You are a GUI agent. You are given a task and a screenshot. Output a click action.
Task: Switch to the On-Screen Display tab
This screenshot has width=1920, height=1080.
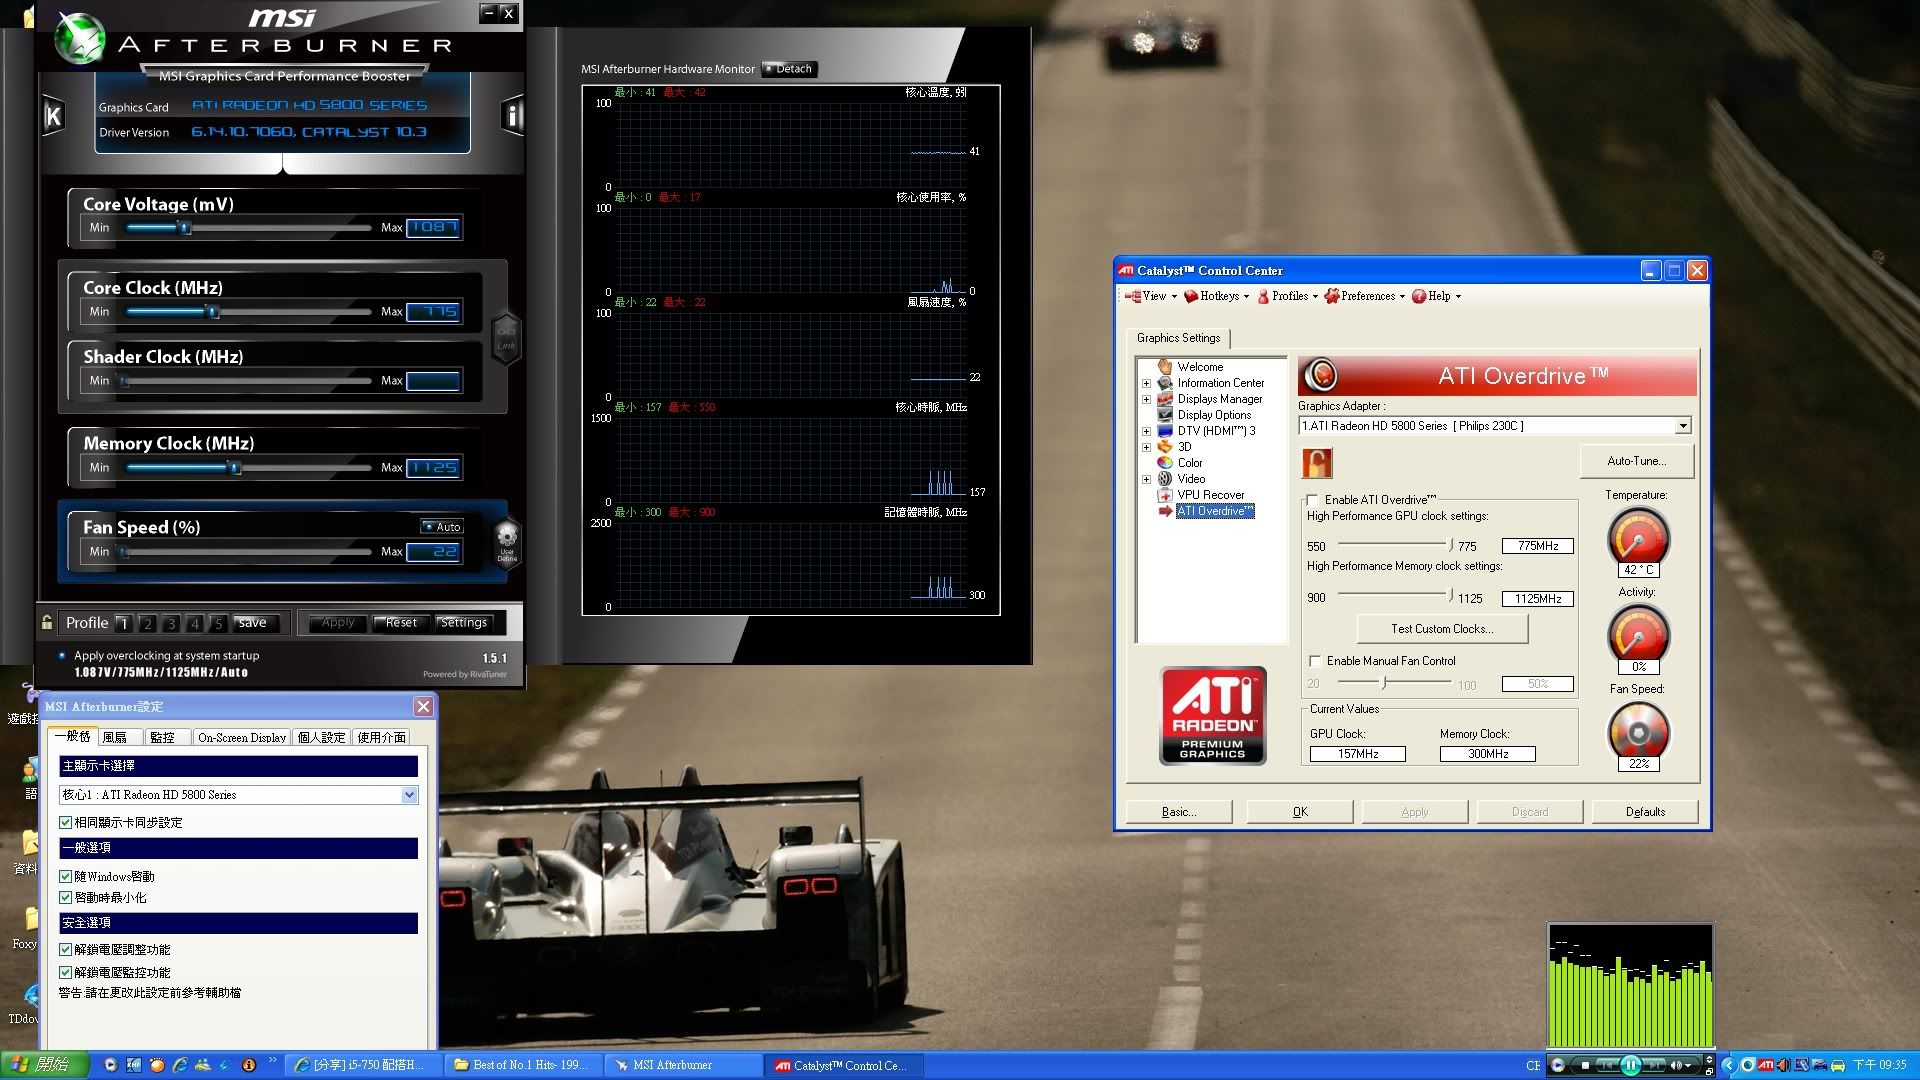[x=242, y=738]
